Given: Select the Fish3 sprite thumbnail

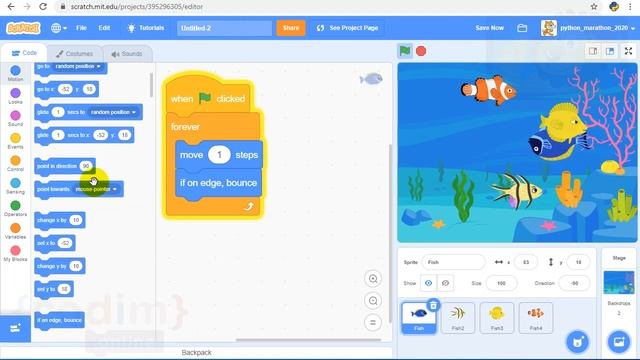Looking at the screenshot, I should click(x=497, y=318).
